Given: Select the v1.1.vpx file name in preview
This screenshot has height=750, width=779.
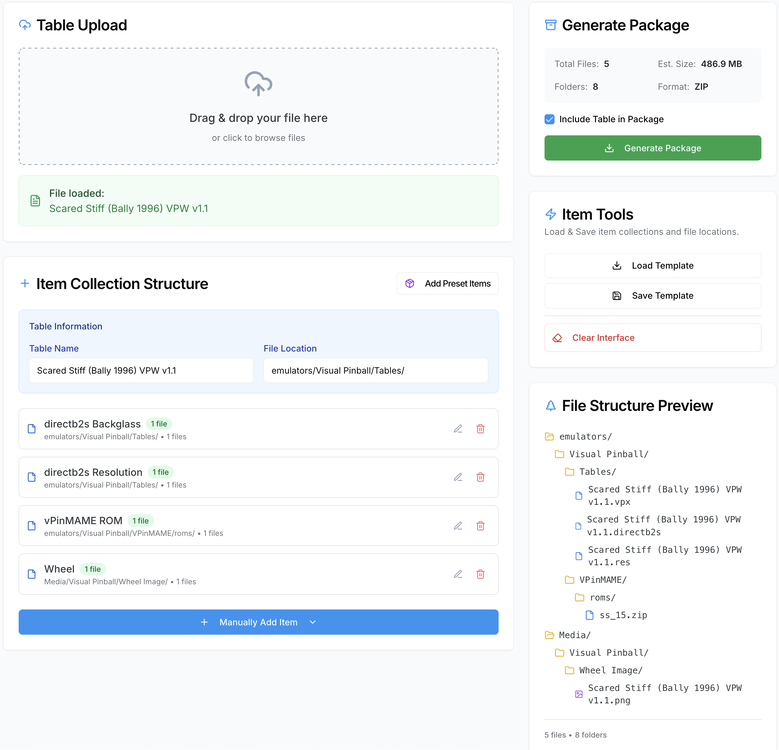Looking at the screenshot, I should click(665, 495).
